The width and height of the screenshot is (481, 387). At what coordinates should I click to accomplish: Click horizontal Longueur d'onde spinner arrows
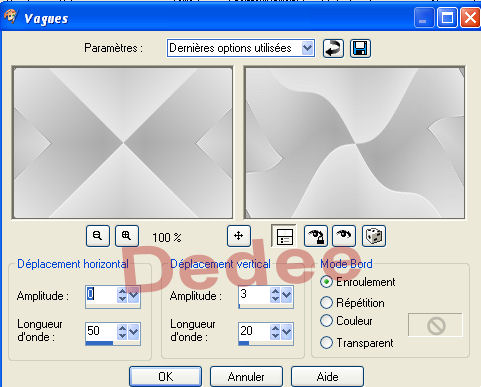122,332
